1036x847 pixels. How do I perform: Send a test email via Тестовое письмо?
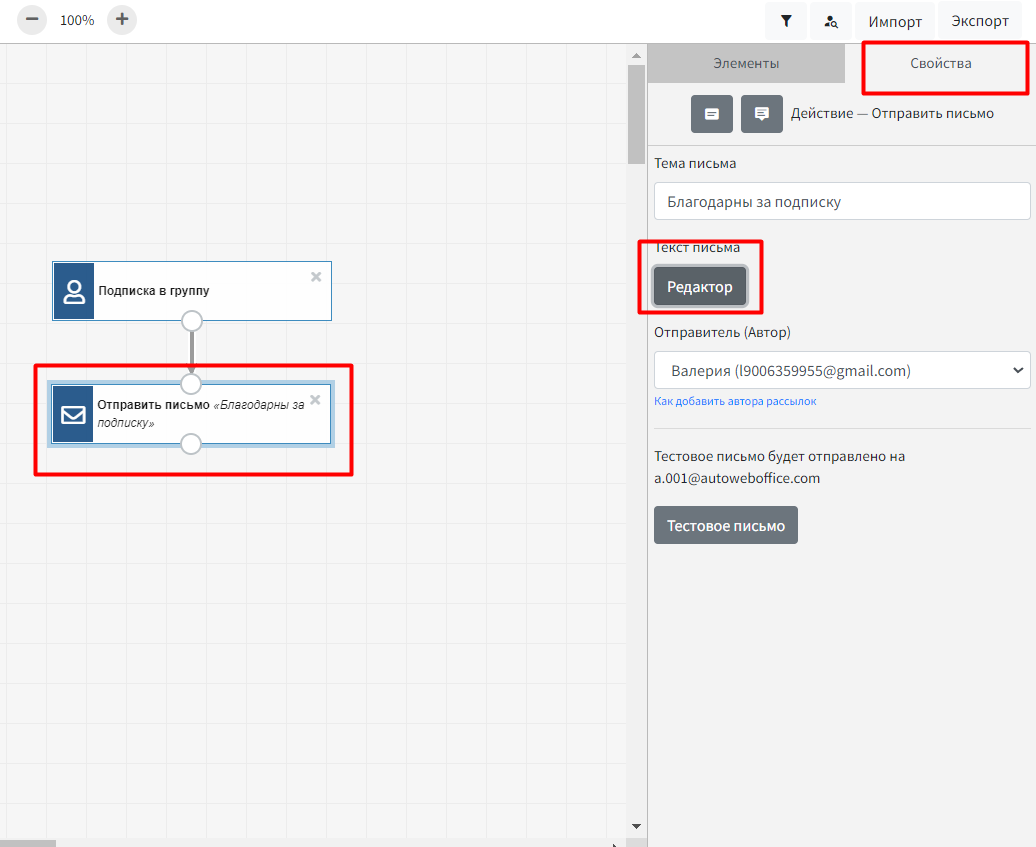[726, 526]
